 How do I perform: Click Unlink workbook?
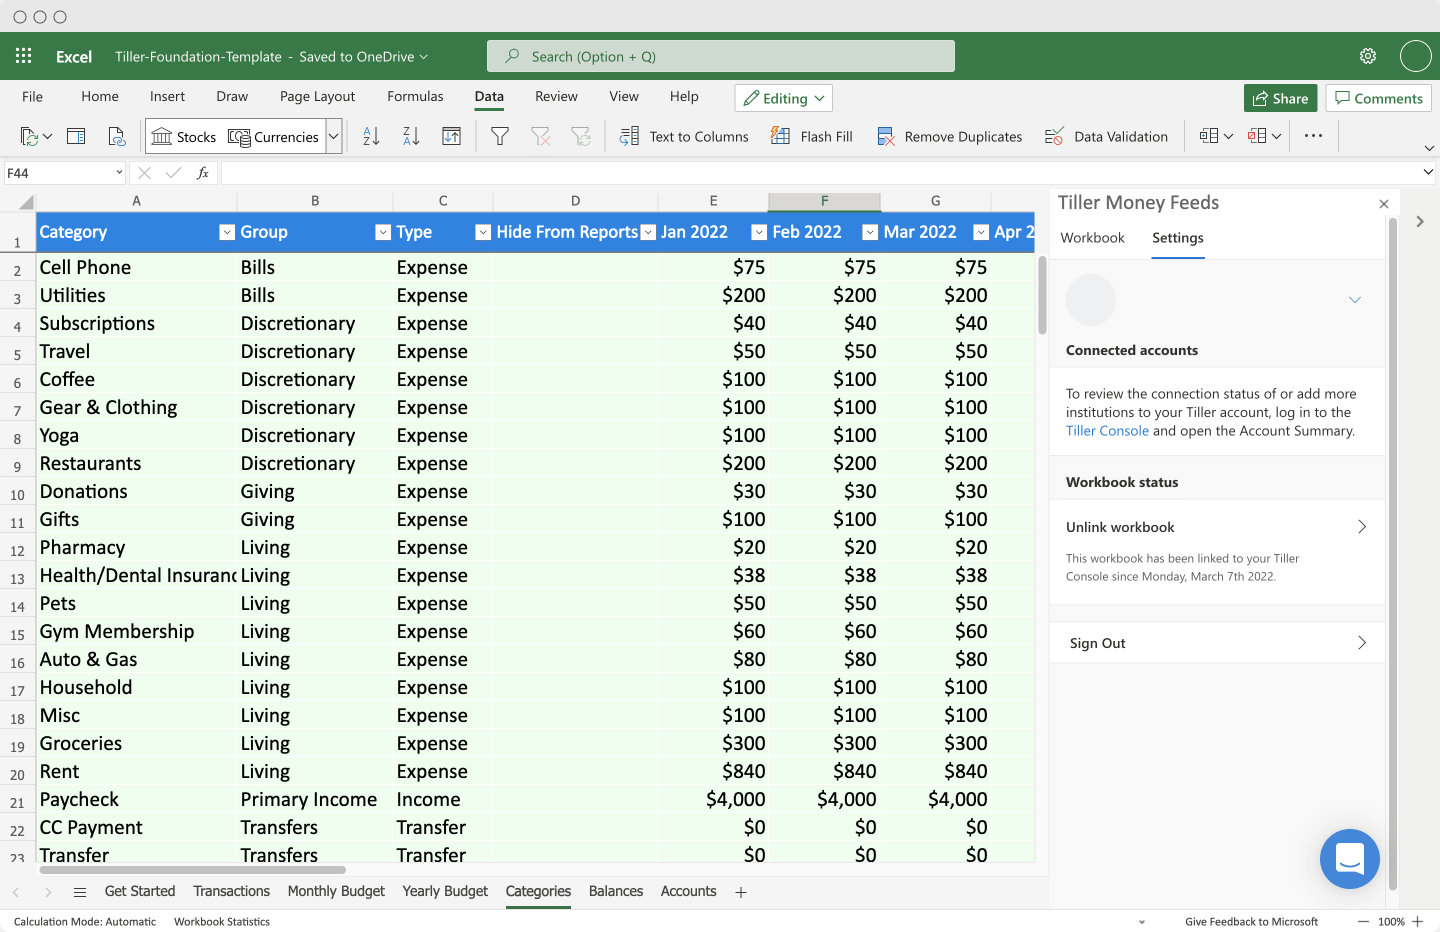pyautogui.click(x=1217, y=527)
